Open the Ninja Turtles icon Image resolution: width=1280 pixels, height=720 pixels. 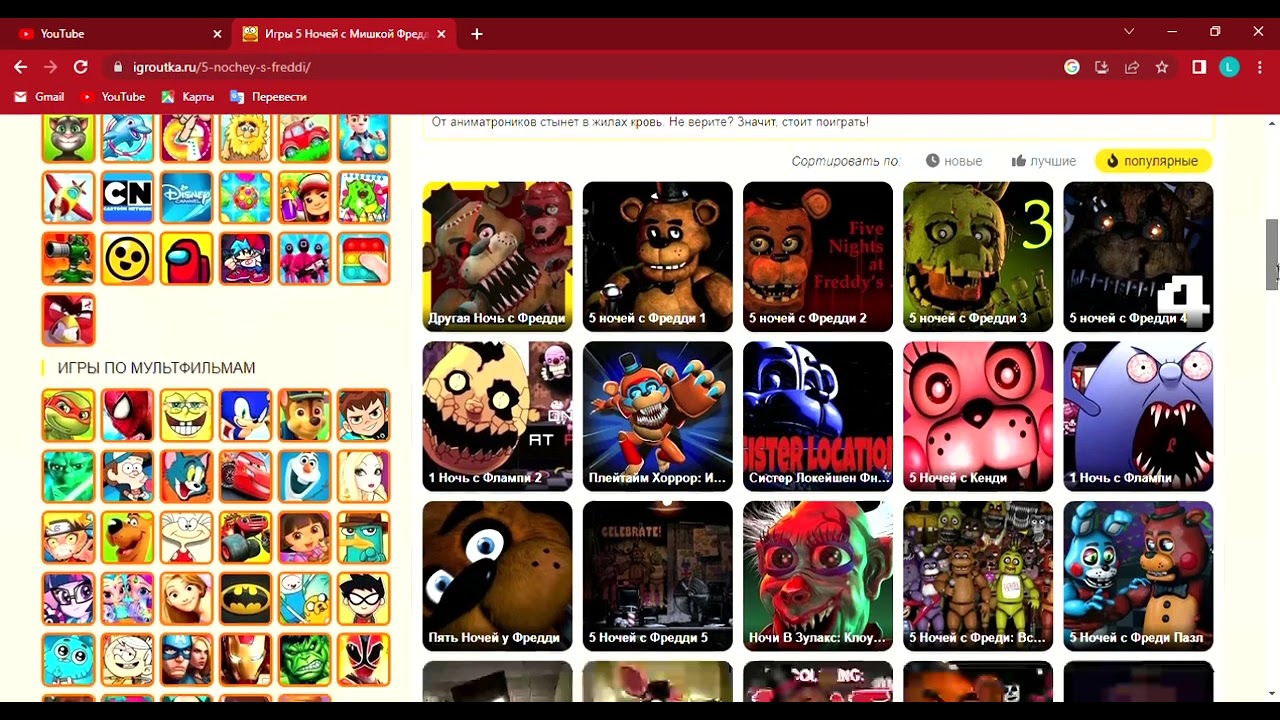coord(68,415)
